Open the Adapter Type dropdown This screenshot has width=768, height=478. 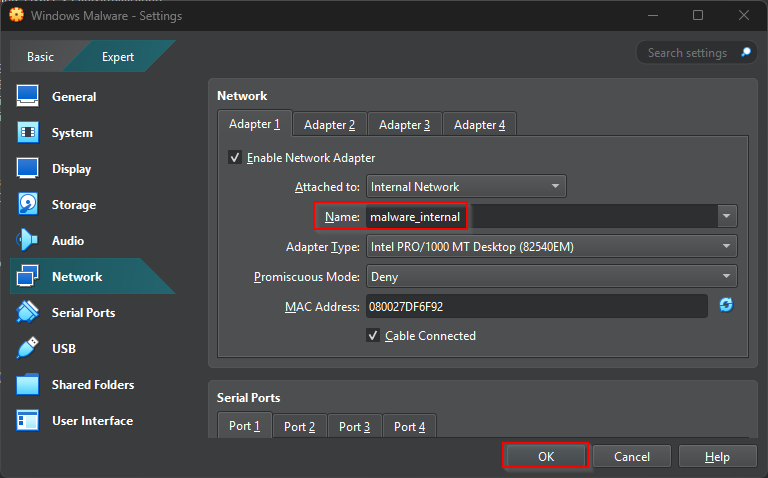(551, 246)
